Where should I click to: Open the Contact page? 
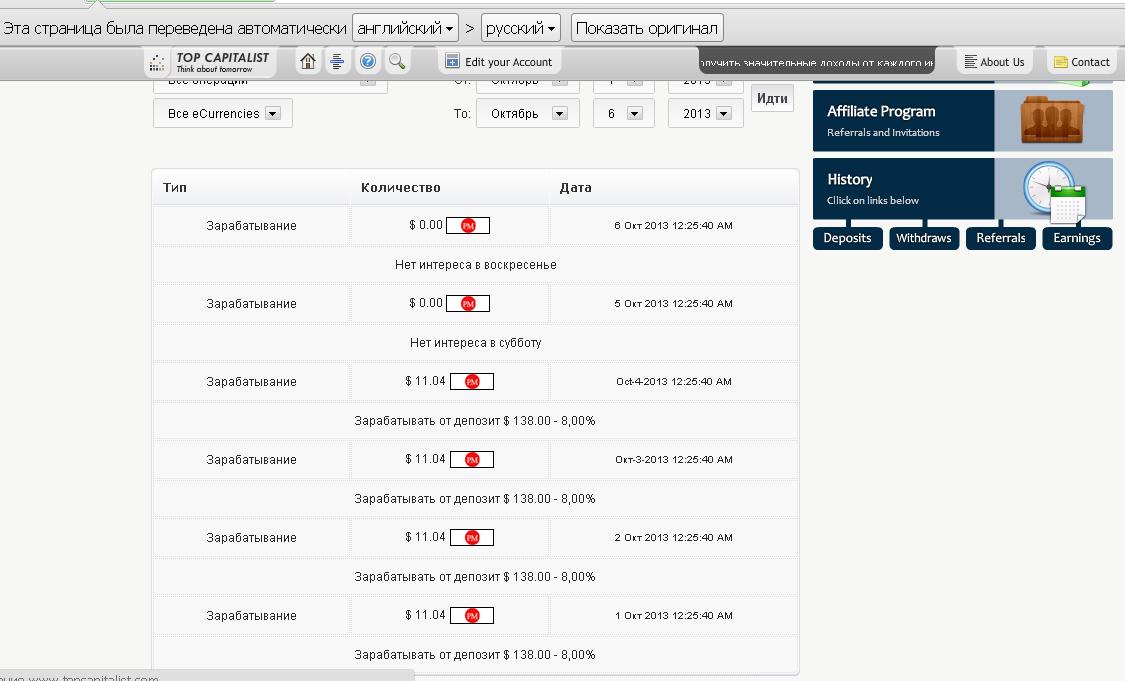[x=1081, y=62]
